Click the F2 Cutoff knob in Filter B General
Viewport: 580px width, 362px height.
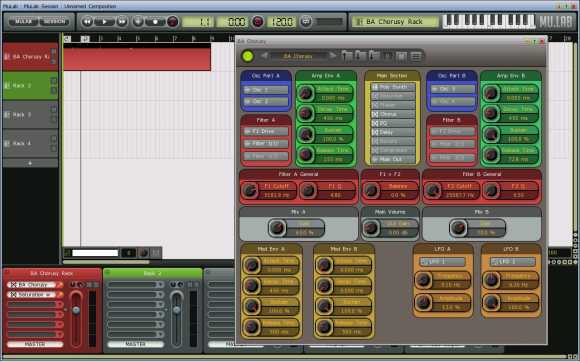tap(432, 190)
